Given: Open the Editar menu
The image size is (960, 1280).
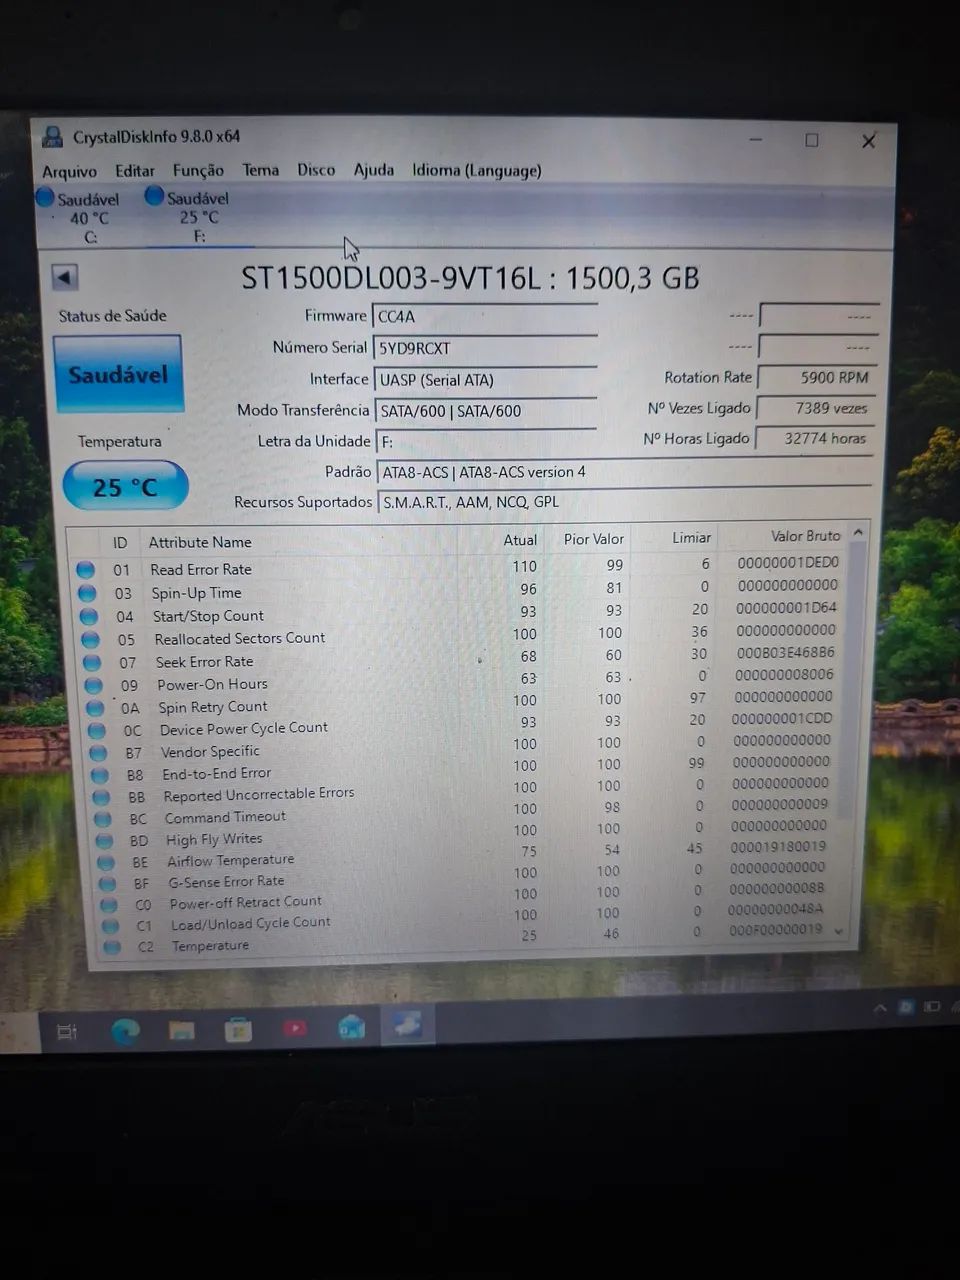Looking at the screenshot, I should tap(134, 171).
